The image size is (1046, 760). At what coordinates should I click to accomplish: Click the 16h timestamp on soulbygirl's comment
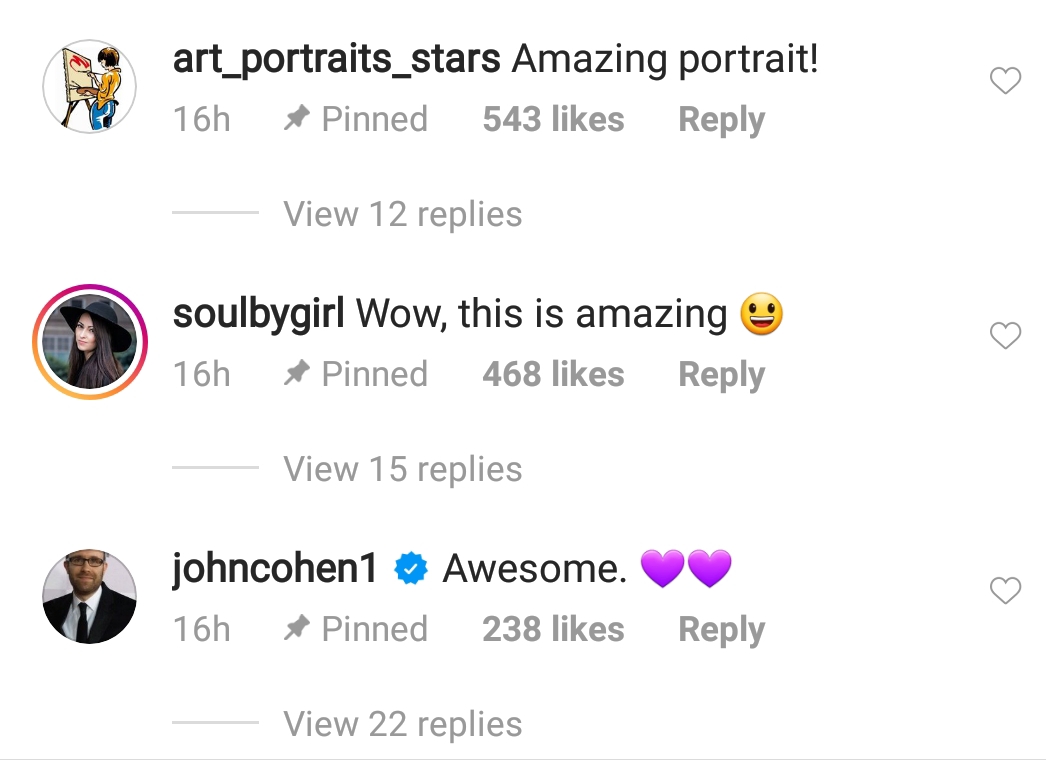click(201, 374)
